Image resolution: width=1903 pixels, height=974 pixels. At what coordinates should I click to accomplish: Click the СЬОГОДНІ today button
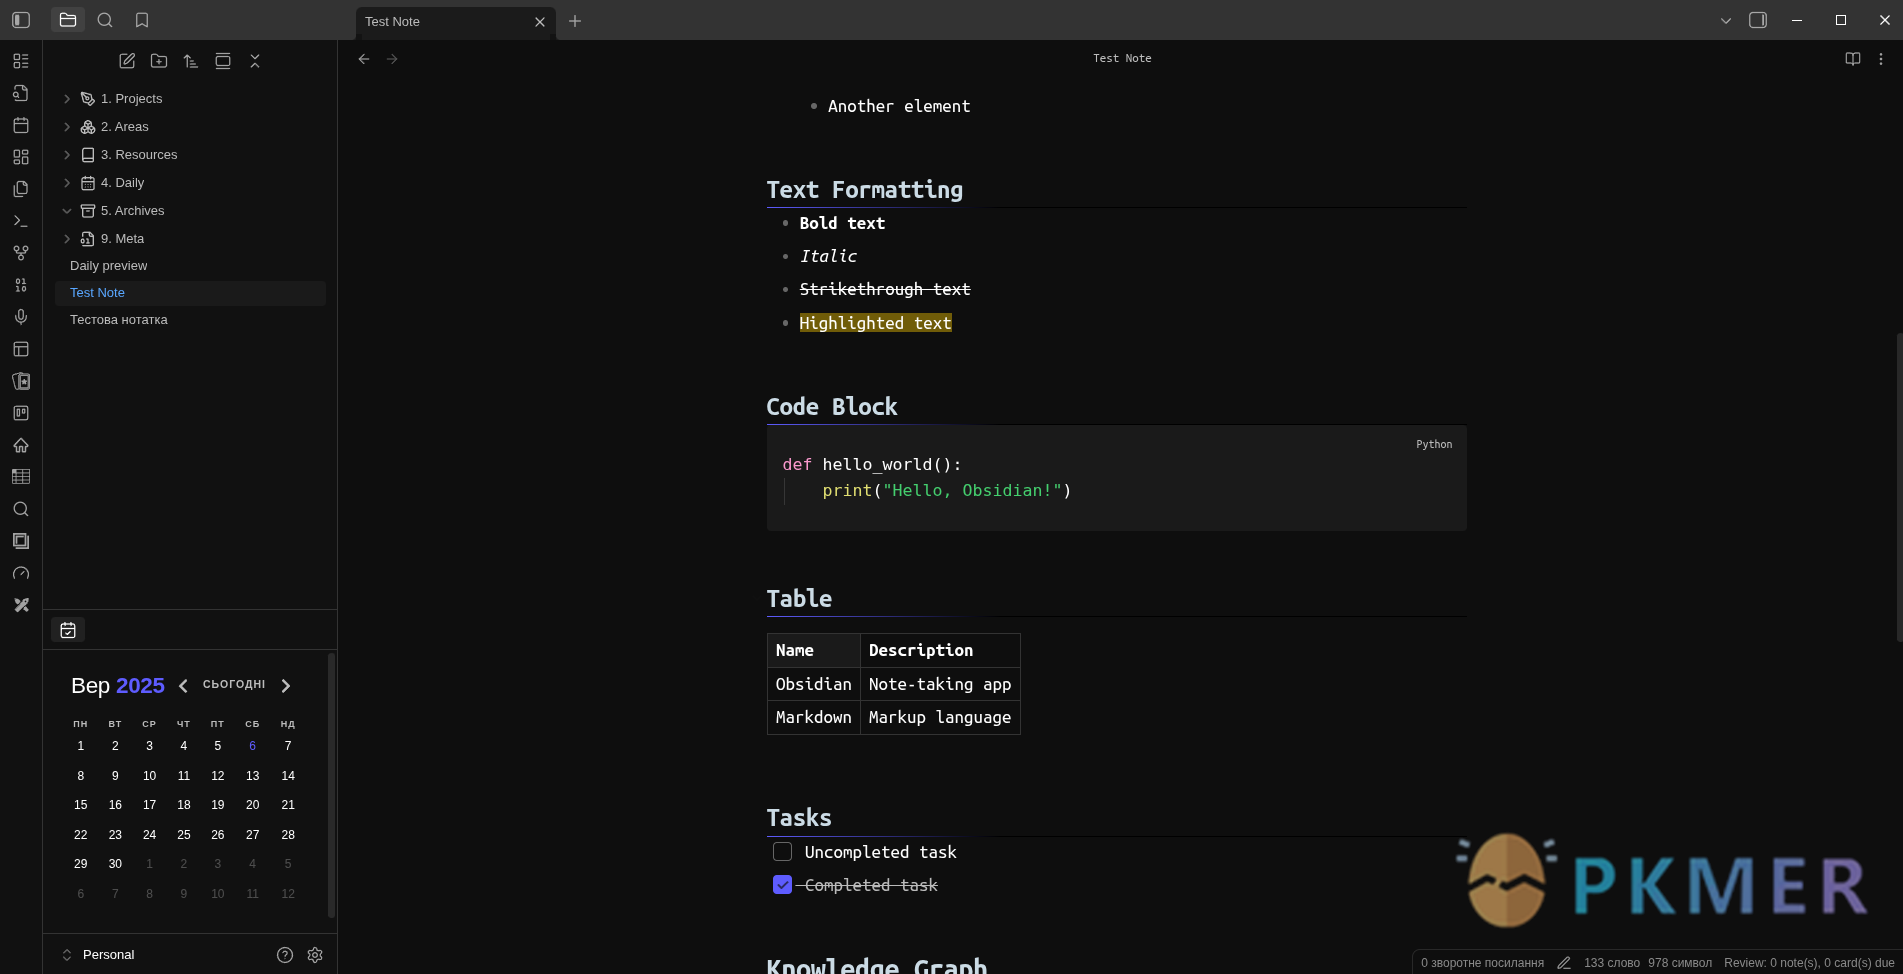[x=234, y=685]
